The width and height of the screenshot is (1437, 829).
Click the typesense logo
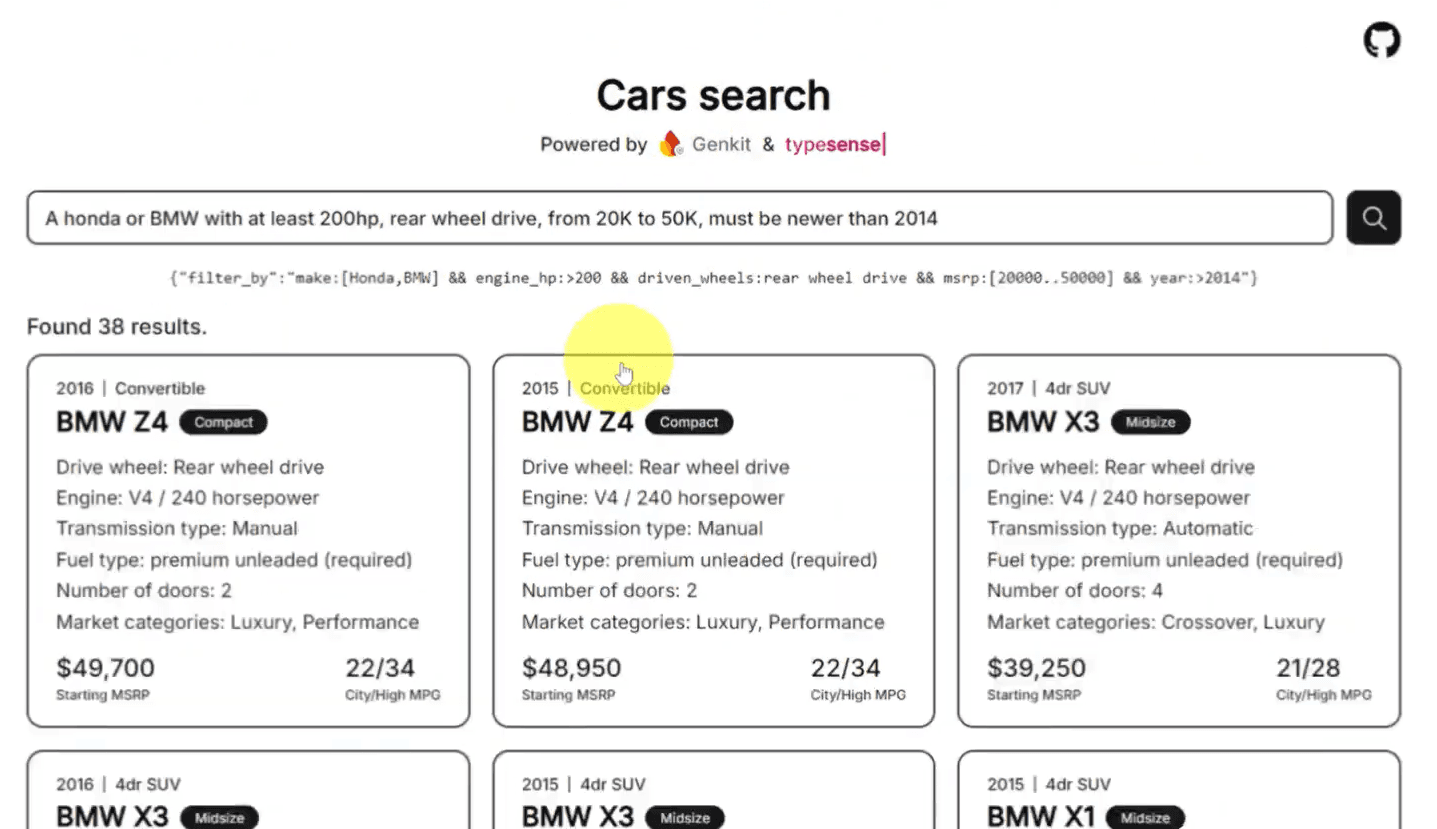(x=833, y=144)
